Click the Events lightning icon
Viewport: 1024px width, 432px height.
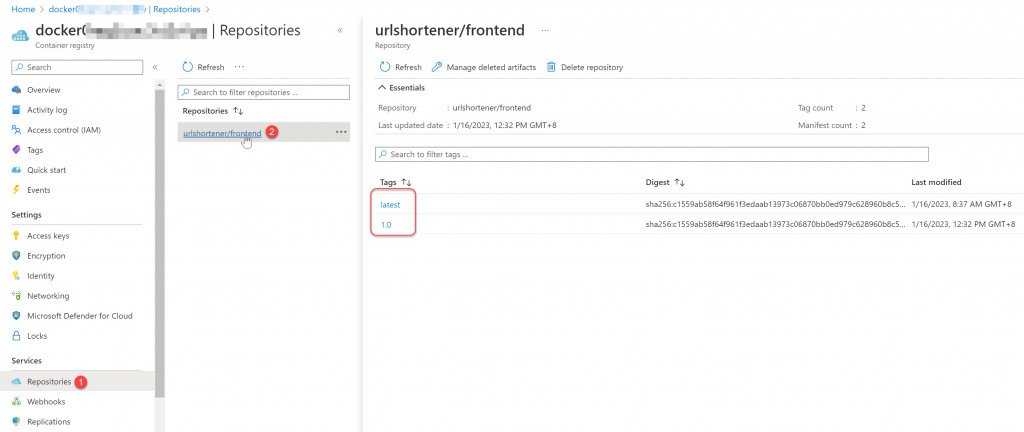(16, 190)
